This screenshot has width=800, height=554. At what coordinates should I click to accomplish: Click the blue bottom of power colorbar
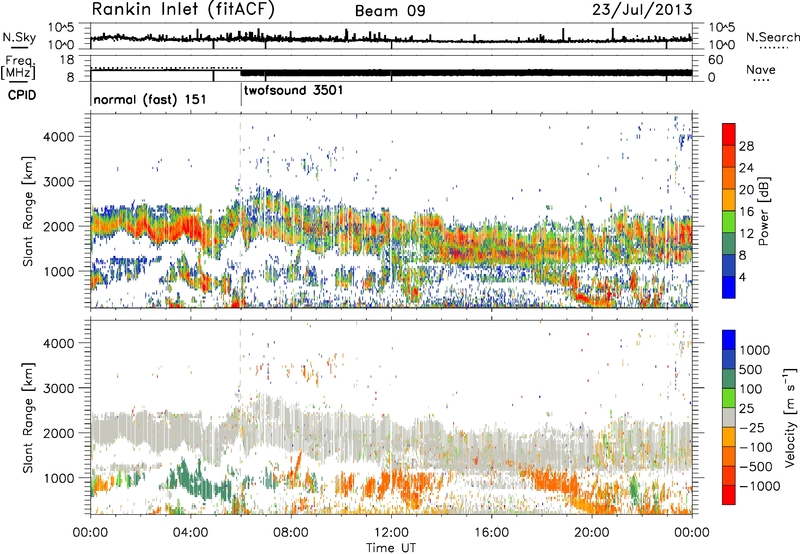[x=729, y=288]
